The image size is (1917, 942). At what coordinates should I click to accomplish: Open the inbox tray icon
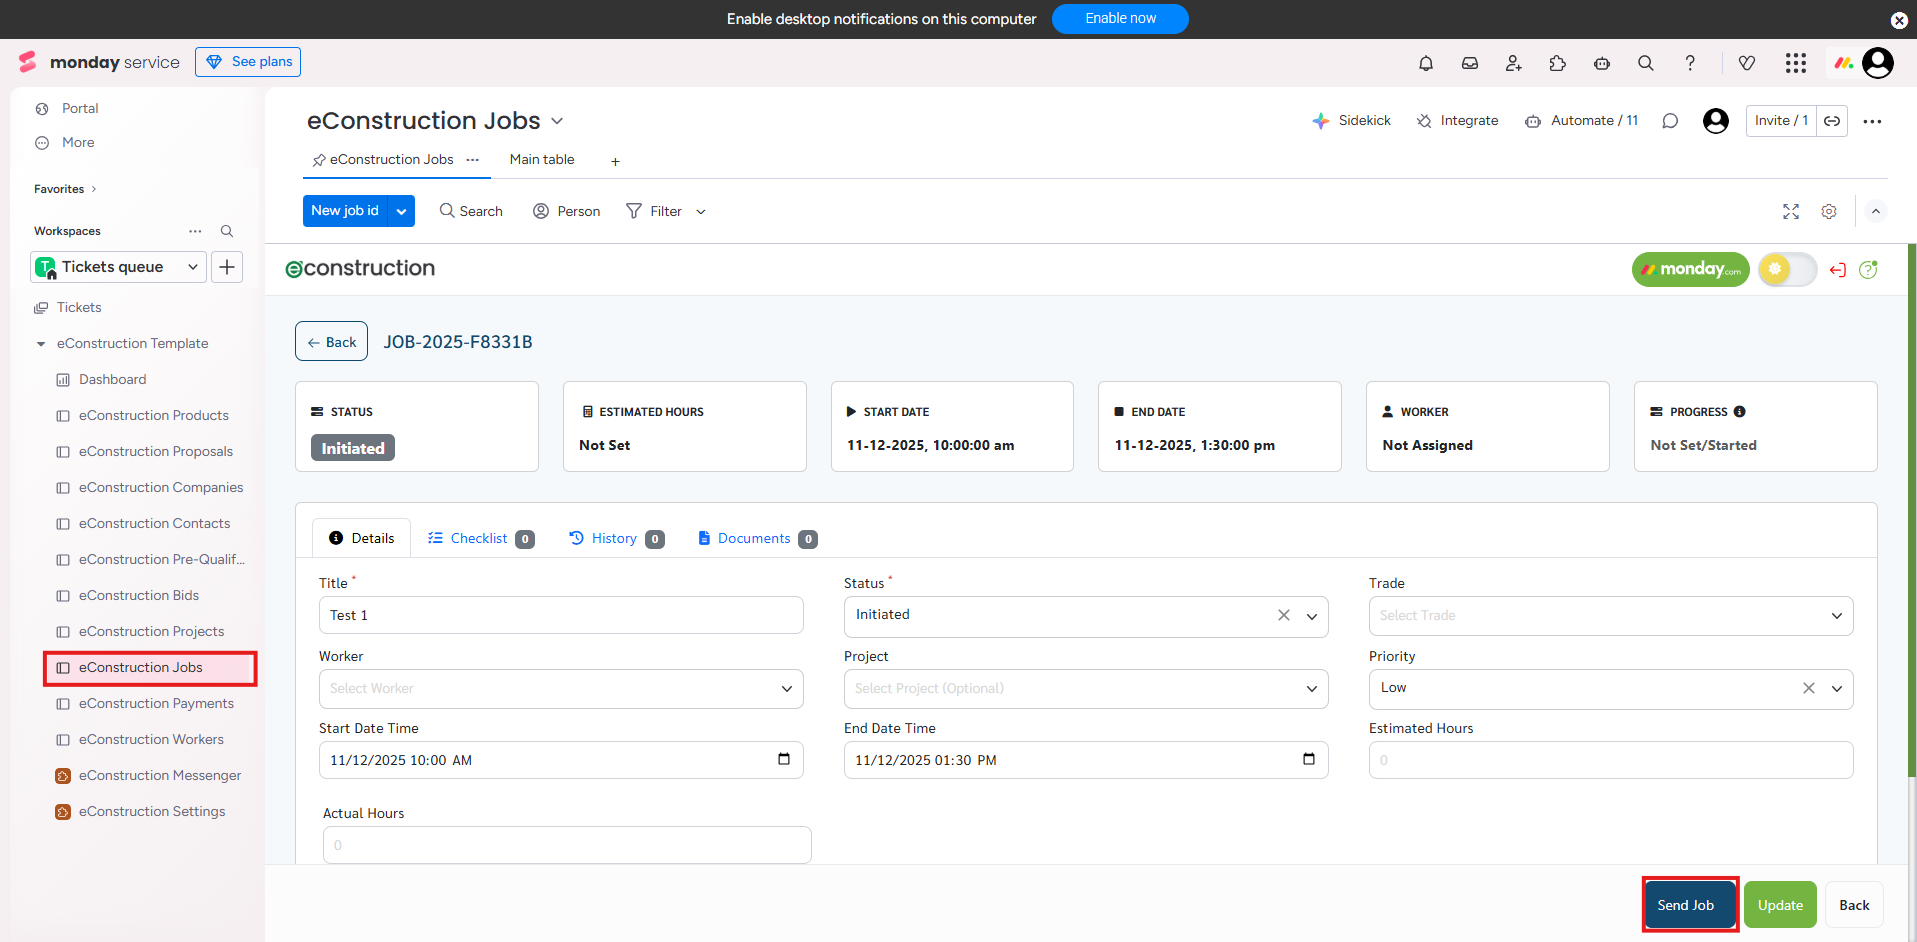[x=1469, y=63]
